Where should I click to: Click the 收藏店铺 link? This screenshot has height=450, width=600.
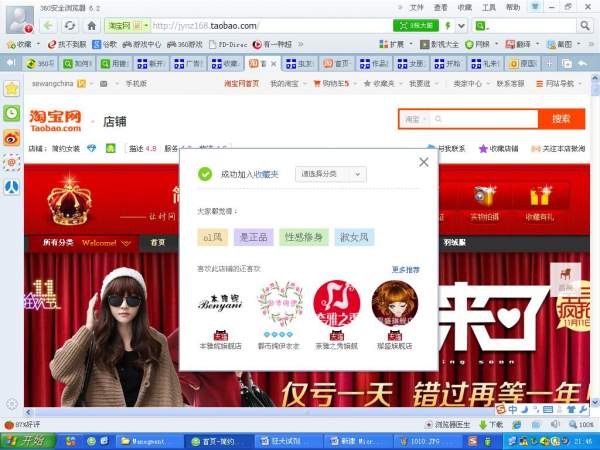pos(499,148)
